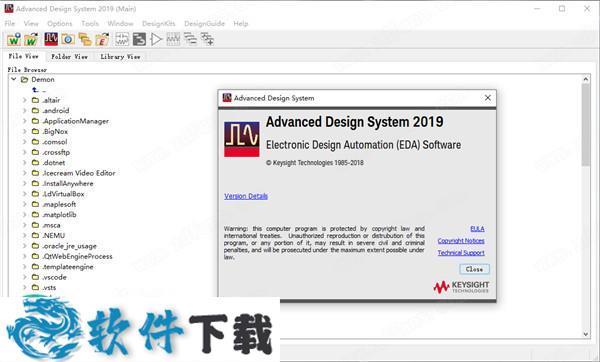The width and height of the screenshot is (600, 362).
Task: Open new schematic window icon
Action: coord(122,39)
